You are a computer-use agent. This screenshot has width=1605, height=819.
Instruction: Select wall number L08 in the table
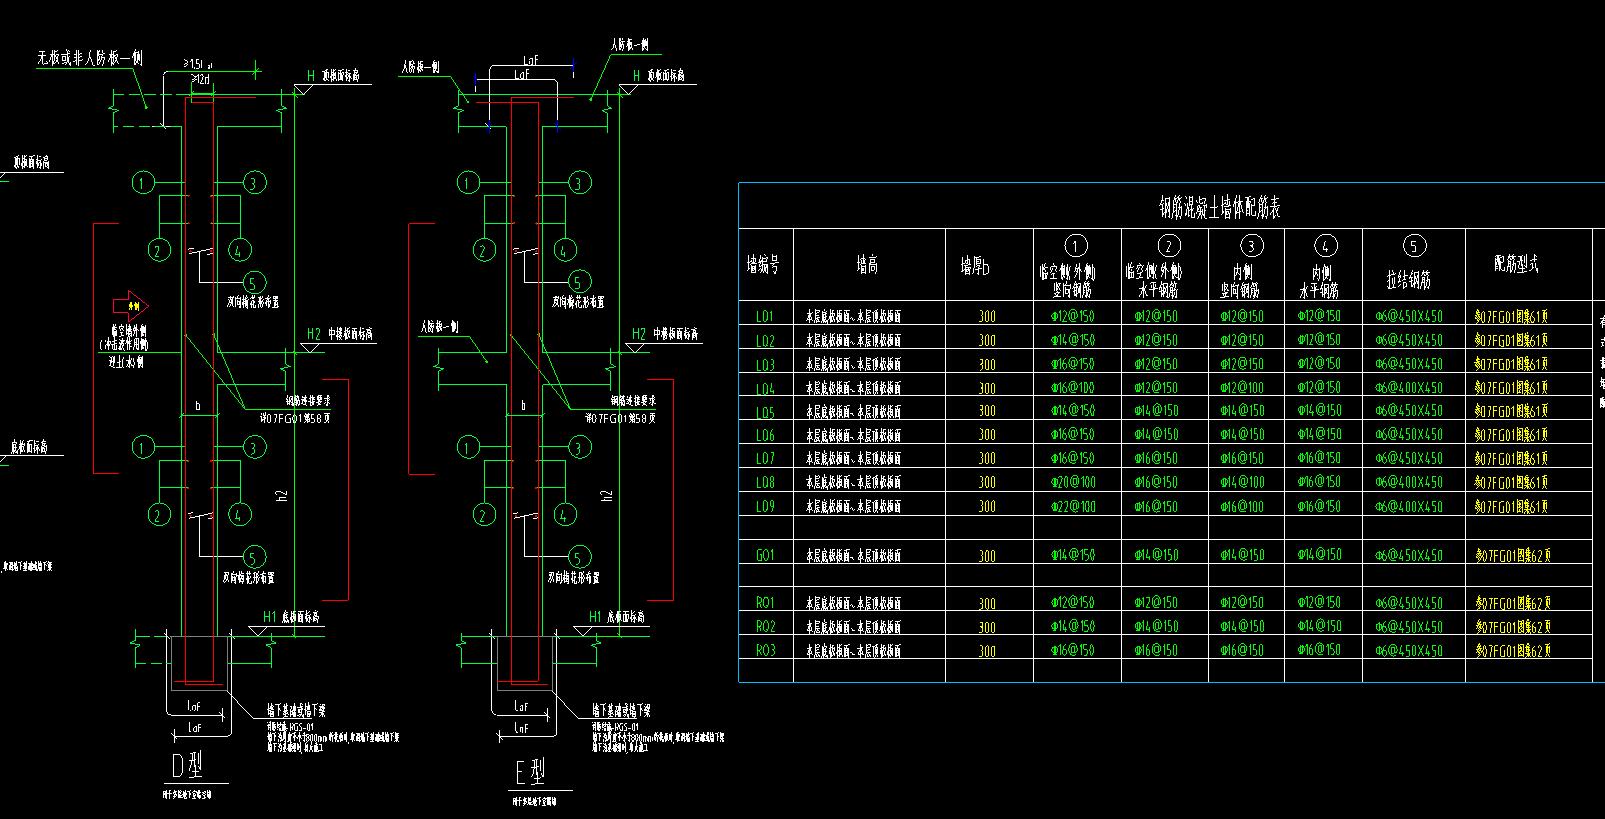pyautogui.click(x=765, y=482)
